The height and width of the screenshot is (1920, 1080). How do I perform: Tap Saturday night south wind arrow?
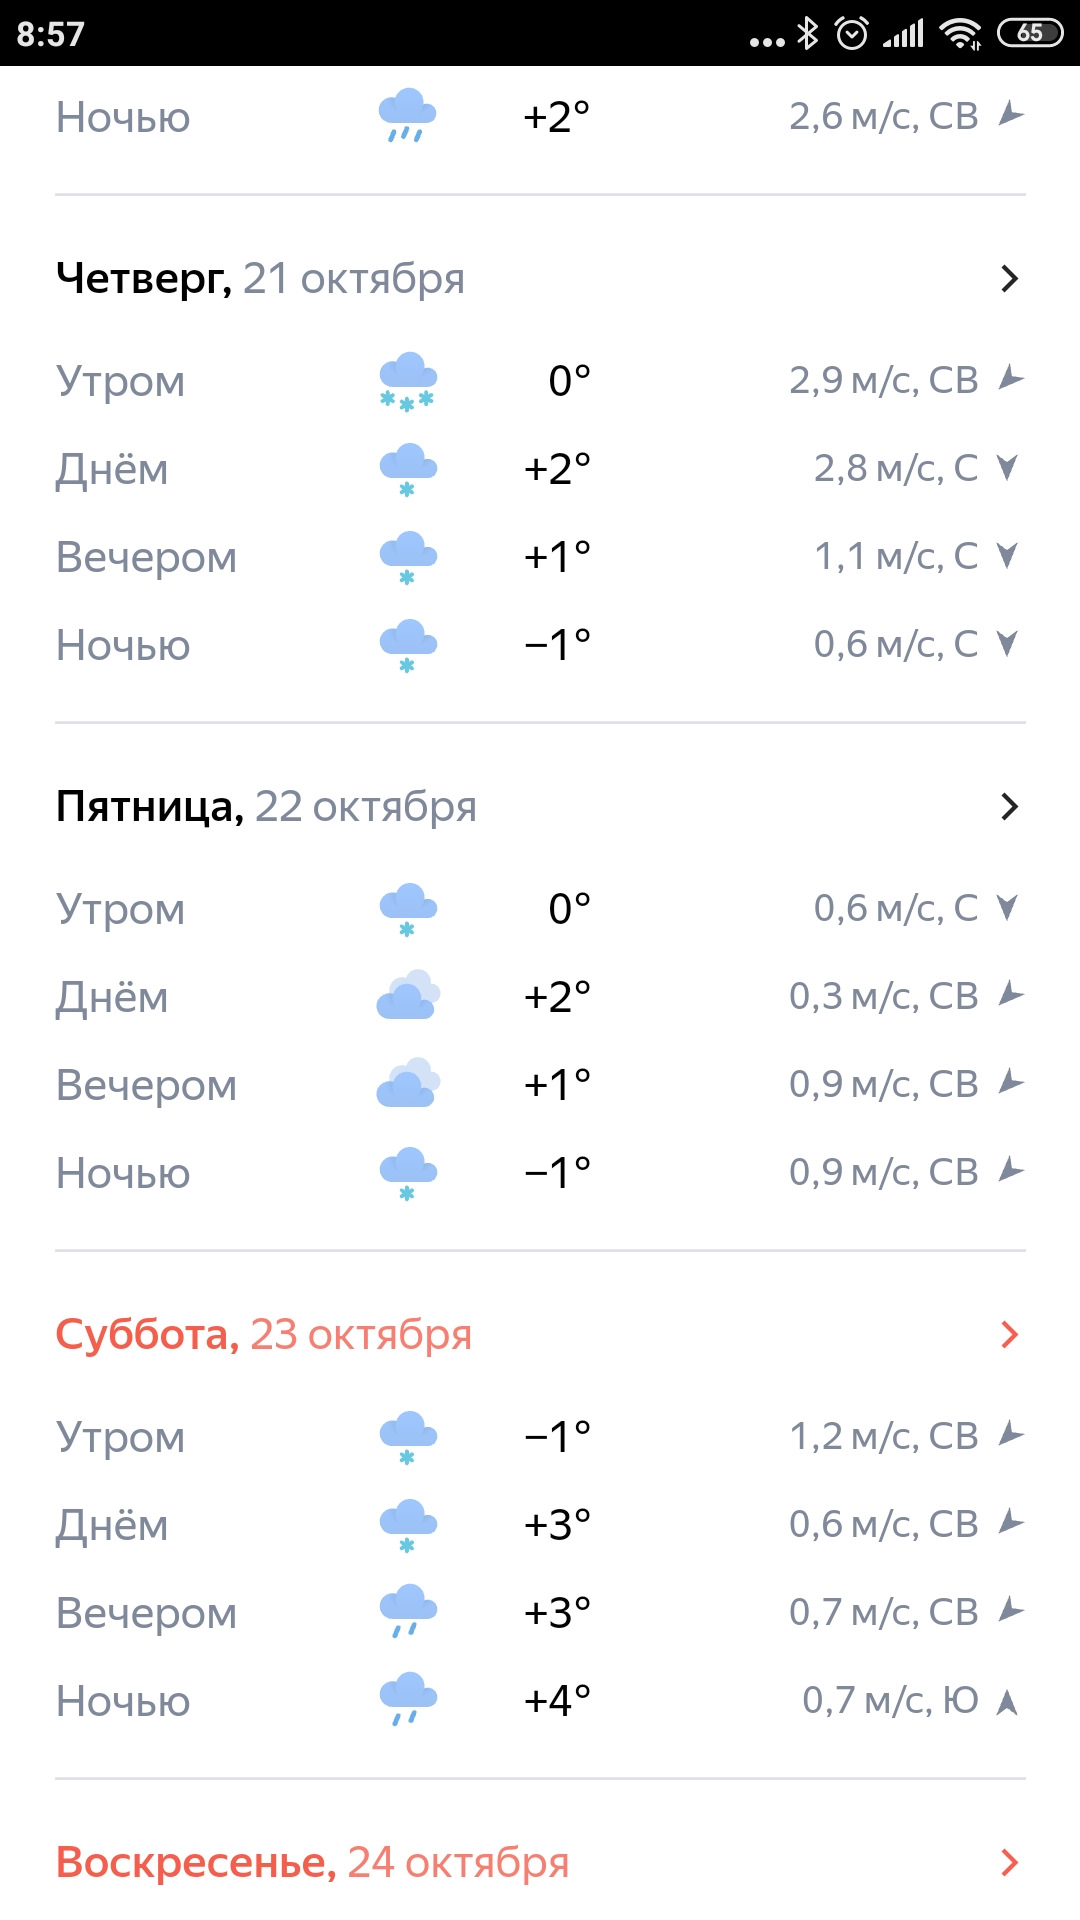pos(1008,1701)
